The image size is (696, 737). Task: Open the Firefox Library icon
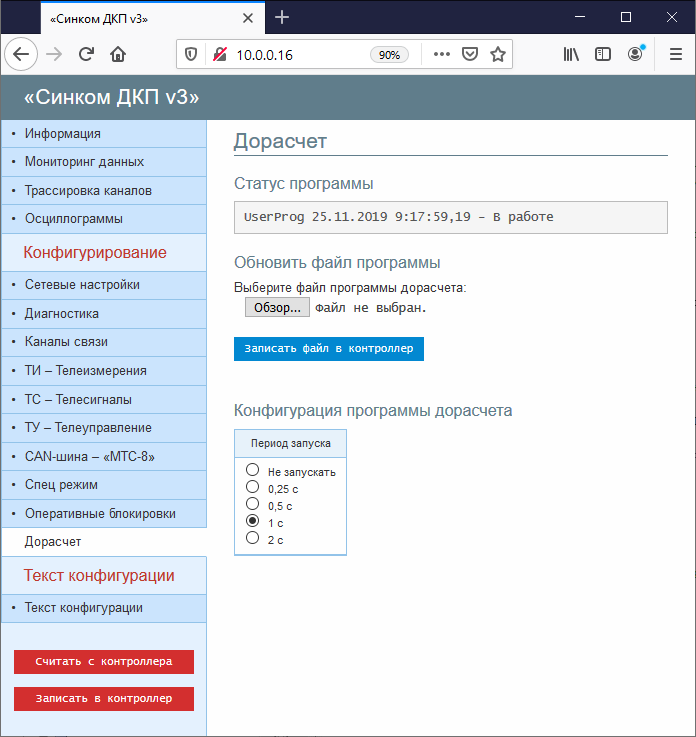[571, 54]
